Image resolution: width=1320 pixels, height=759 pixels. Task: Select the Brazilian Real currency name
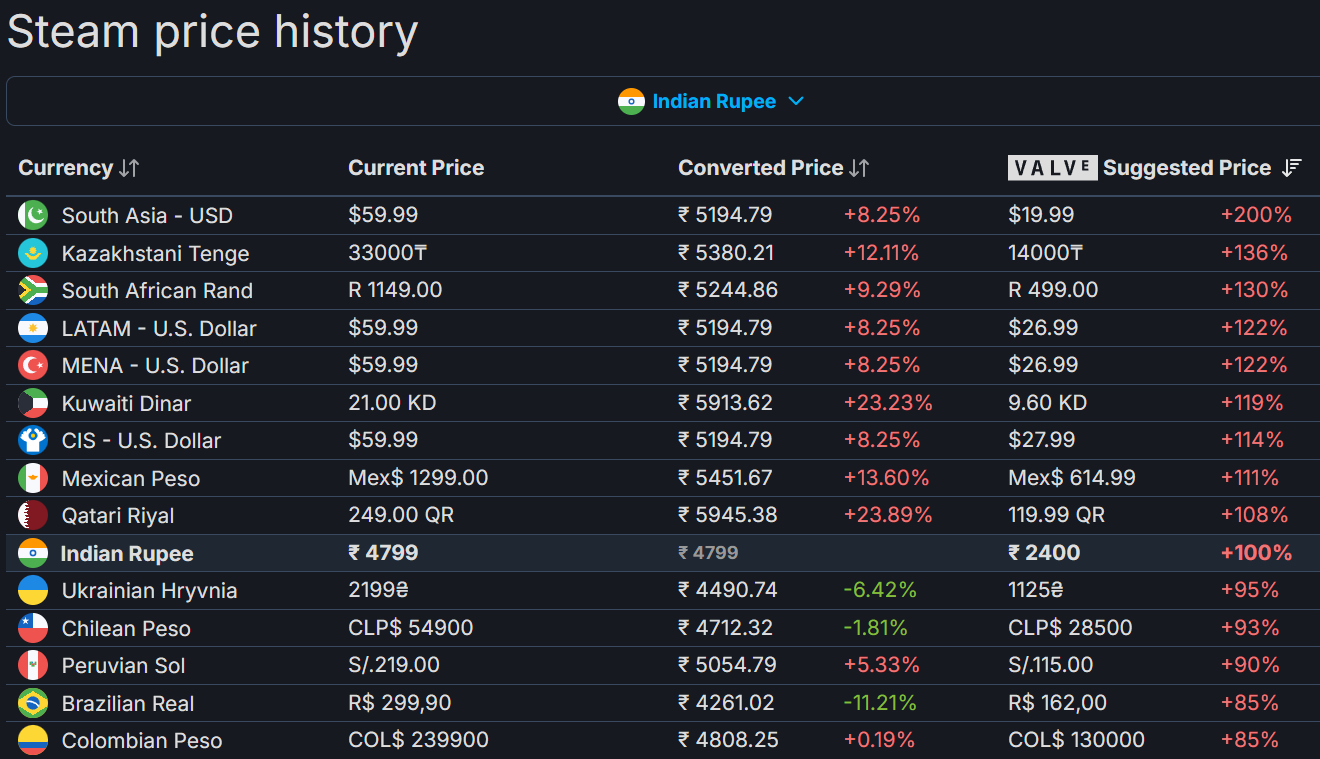point(128,704)
